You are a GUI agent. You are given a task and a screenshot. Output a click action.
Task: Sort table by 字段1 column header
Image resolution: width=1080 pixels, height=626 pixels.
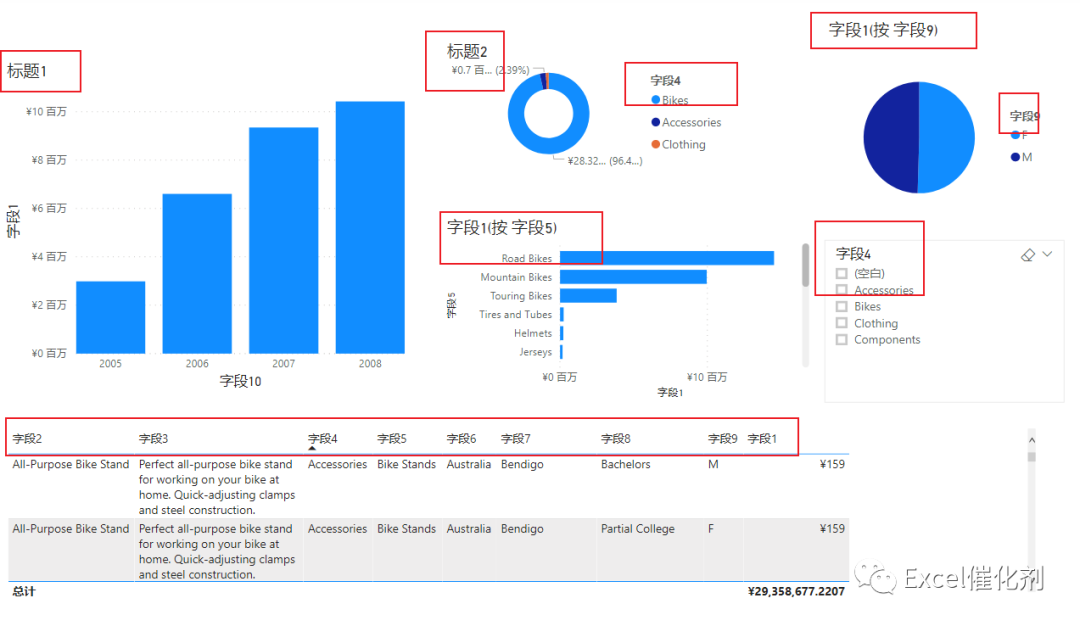tap(762, 439)
